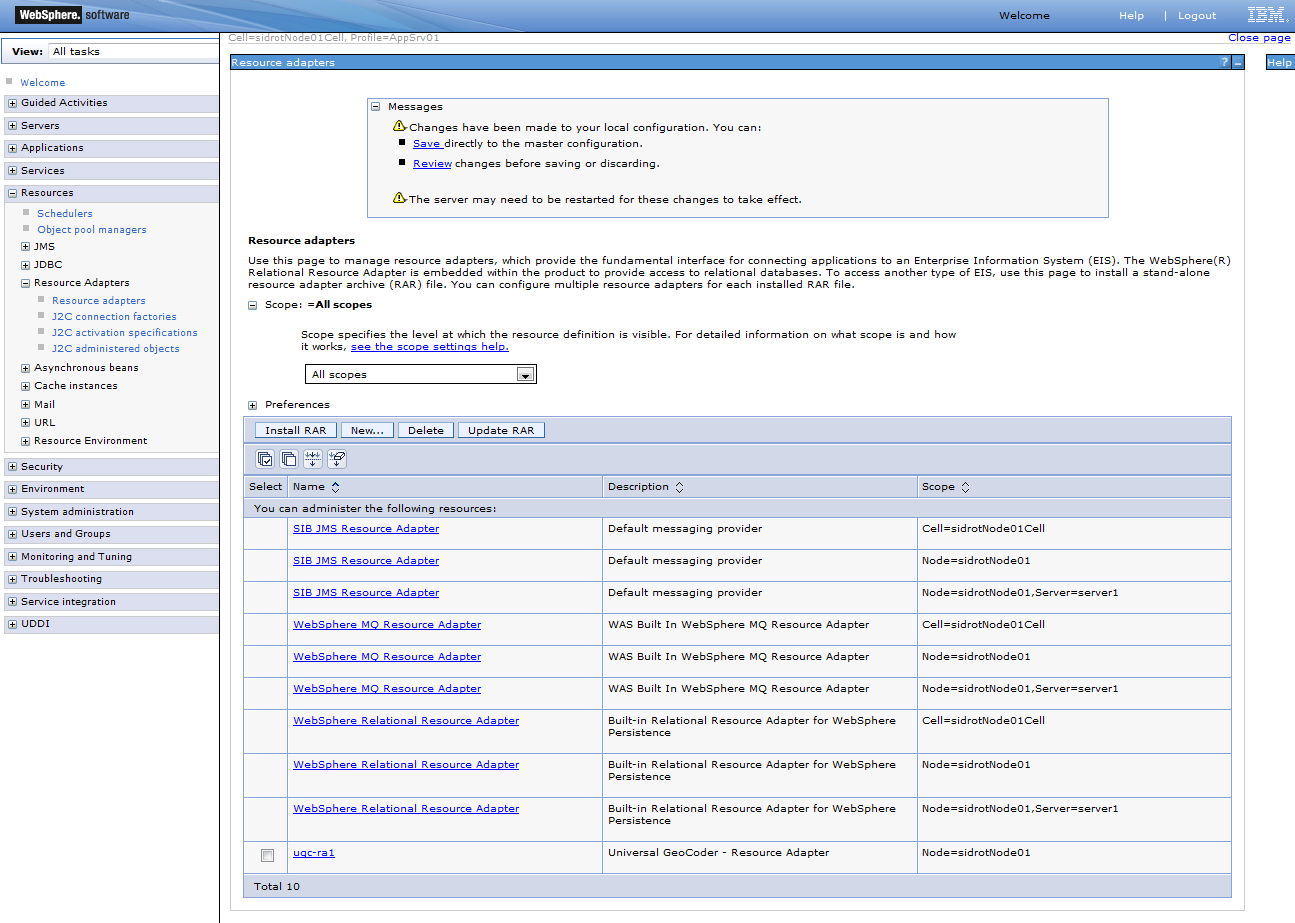The image size is (1295, 923).
Task: Expand Asynchronous beans node
Action: 26,368
